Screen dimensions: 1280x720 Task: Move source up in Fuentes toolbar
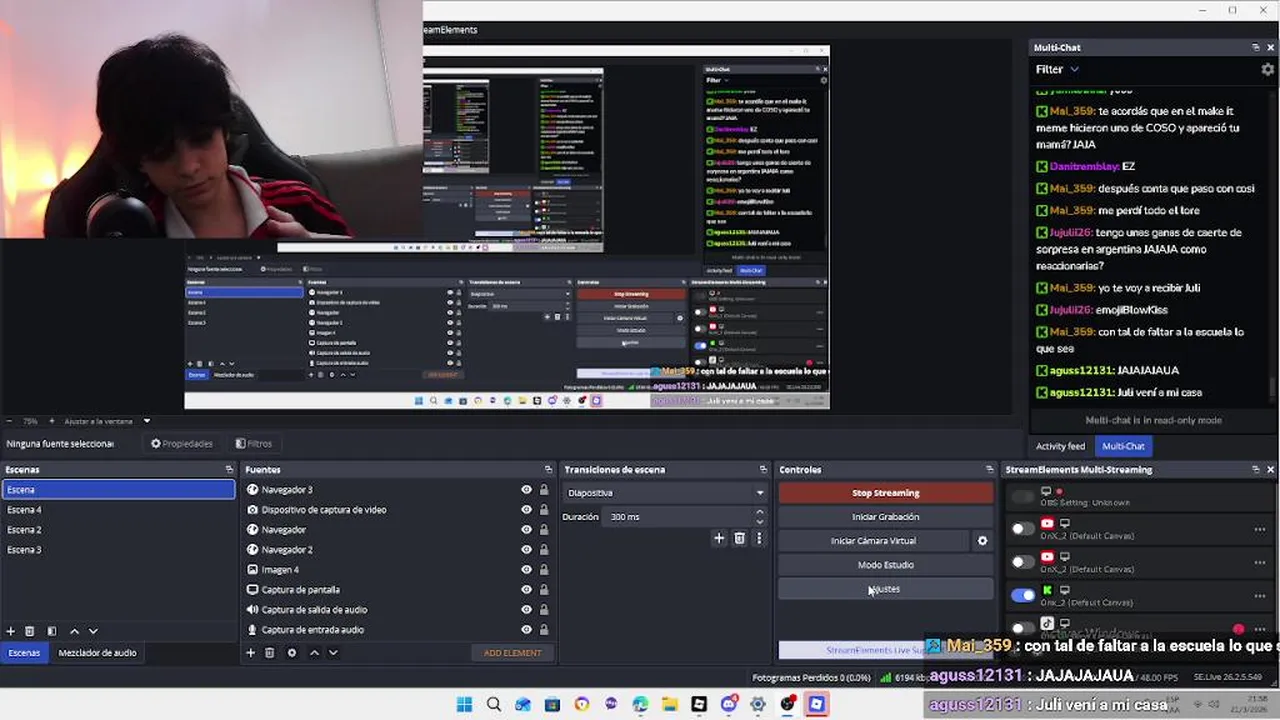pos(314,653)
